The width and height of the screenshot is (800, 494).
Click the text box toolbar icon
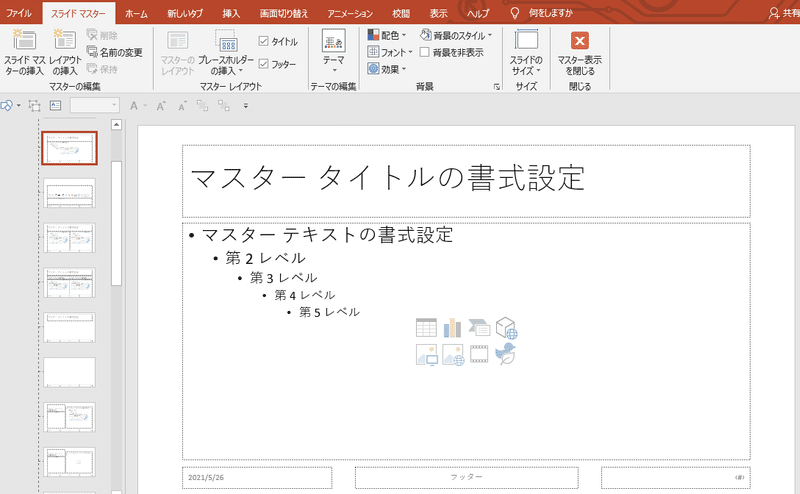(55, 106)
